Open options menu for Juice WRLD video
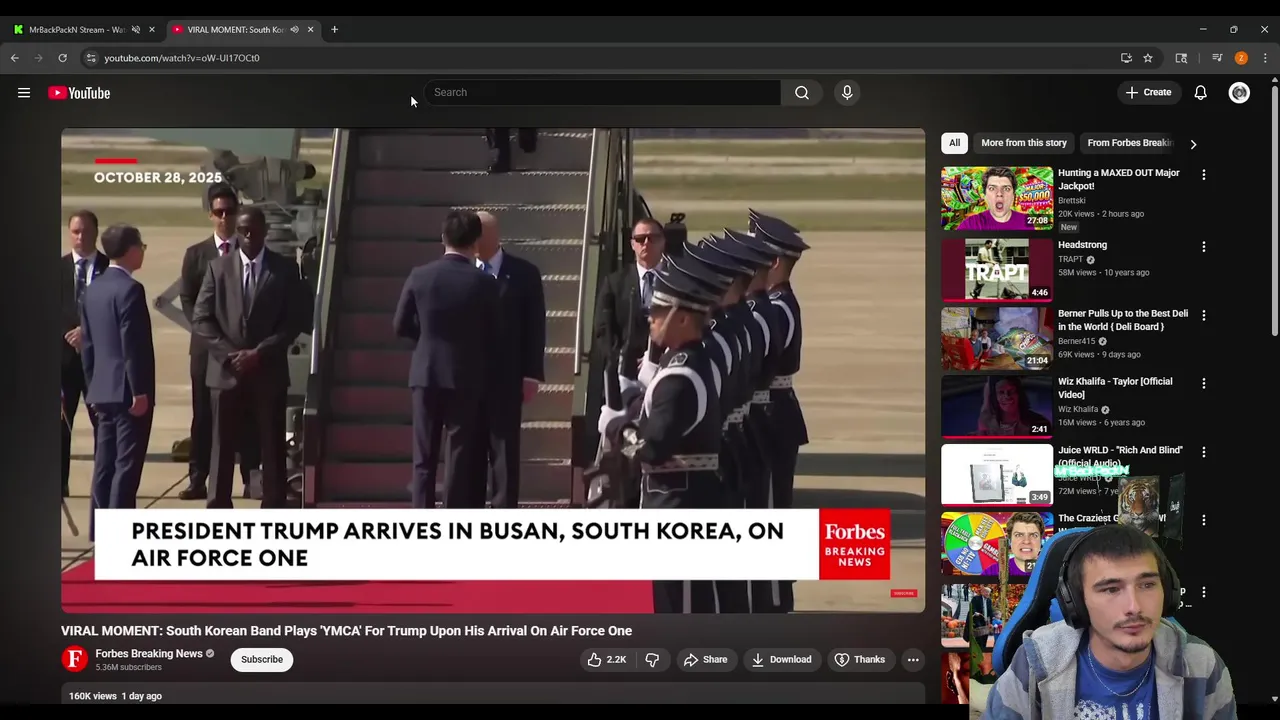This screenshot has width=1280, height=720. pos(1204,452)
